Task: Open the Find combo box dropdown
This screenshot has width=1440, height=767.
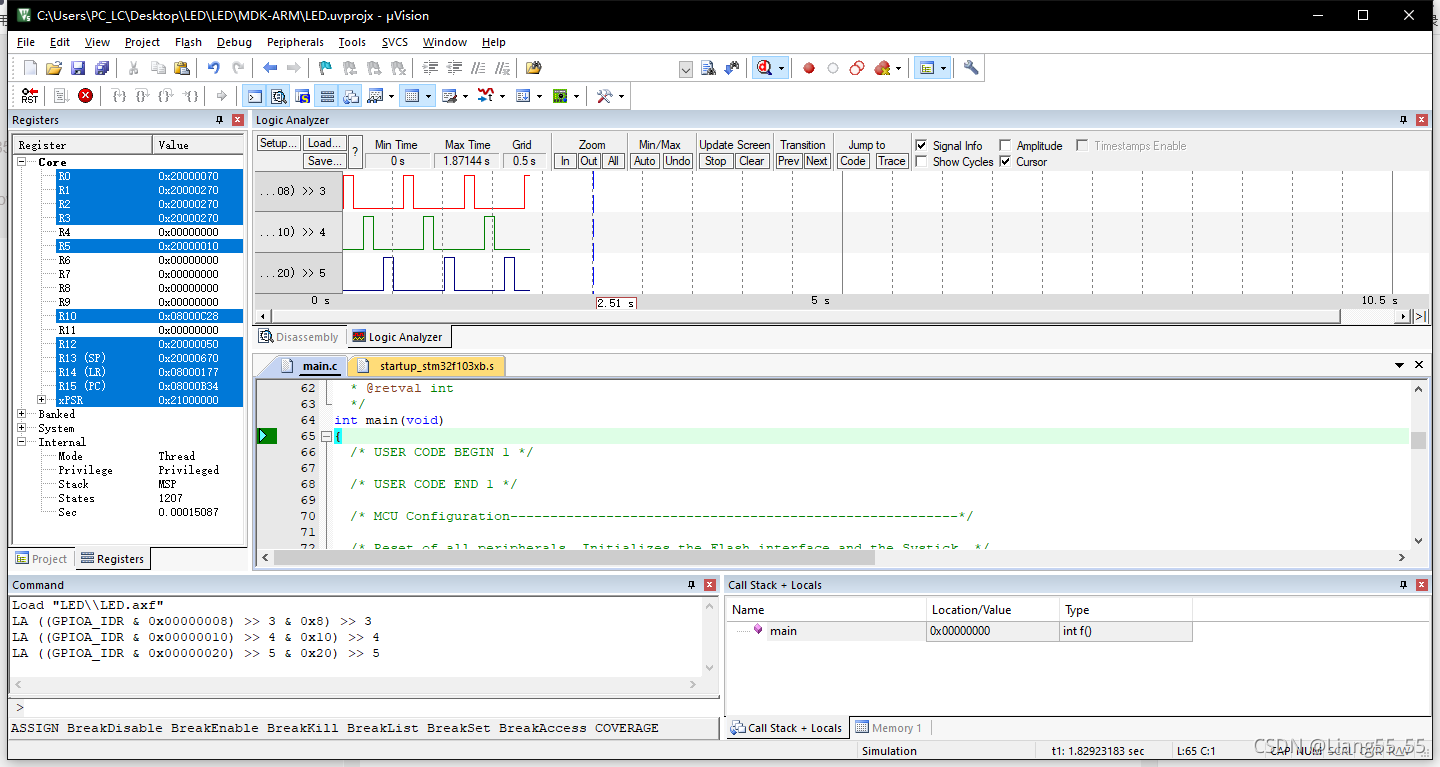Action: tap(686, 69)
